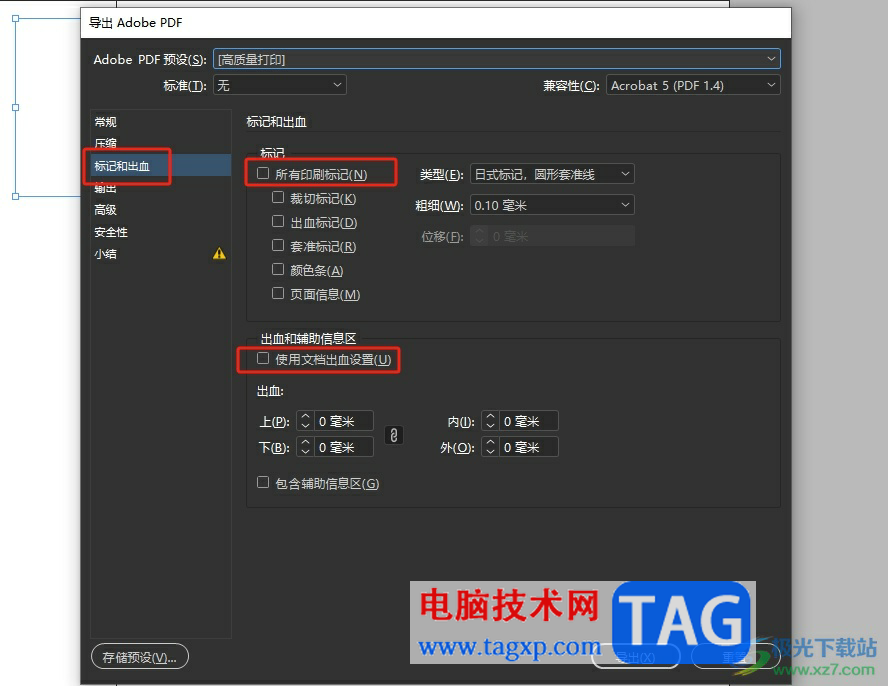Click the 内 bleed value field
Image resolution: width=888 pixels, height=686 pixels.
(528, 421)
